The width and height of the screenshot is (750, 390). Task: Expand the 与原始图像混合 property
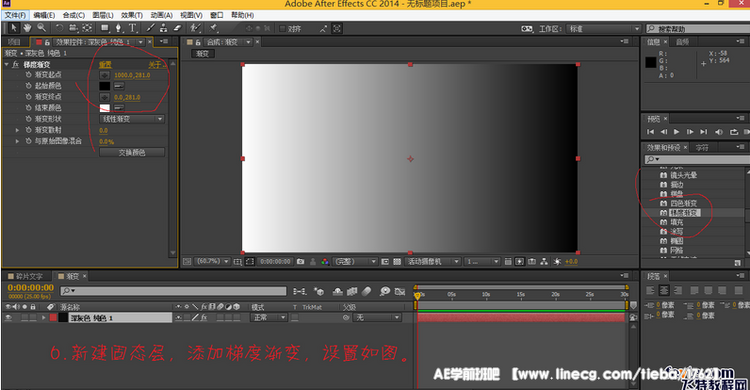point(17,141)
